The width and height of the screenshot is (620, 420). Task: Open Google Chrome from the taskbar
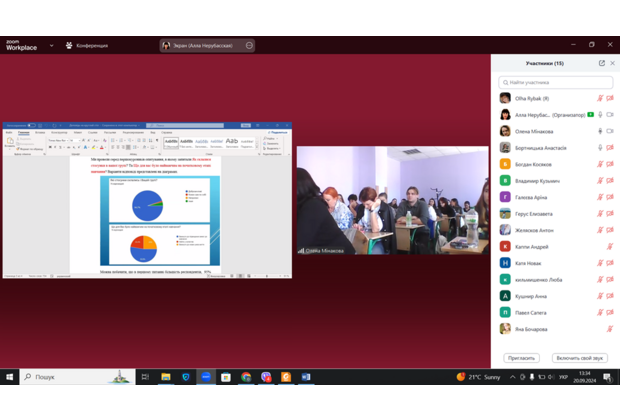tap(246, 377)
